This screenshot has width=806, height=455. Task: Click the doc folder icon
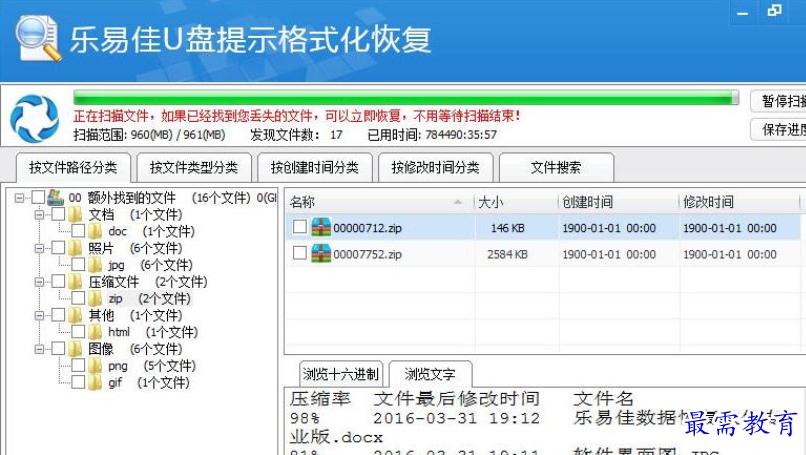[95, 231]
